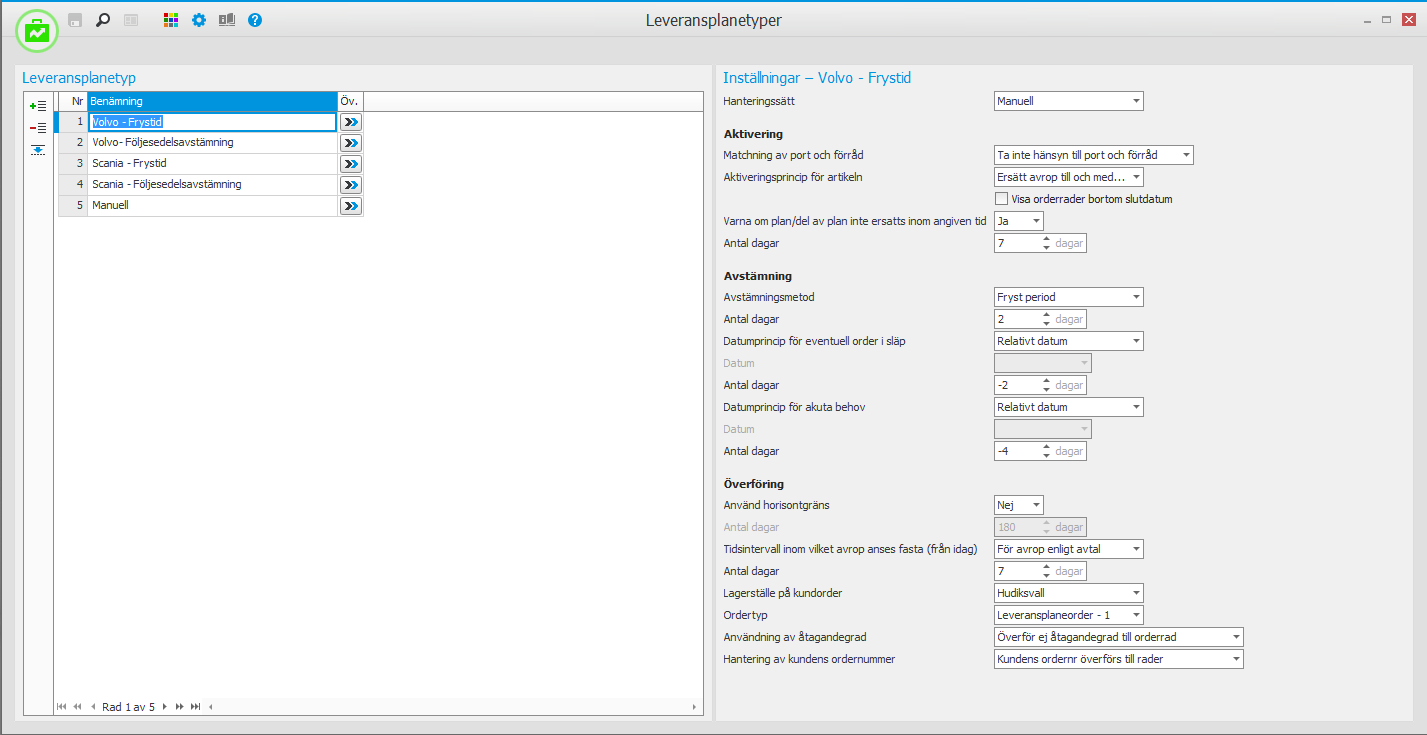
Task: Open Öv. arrows for Scania - Frystid row
Action: [x=351, y=164]
